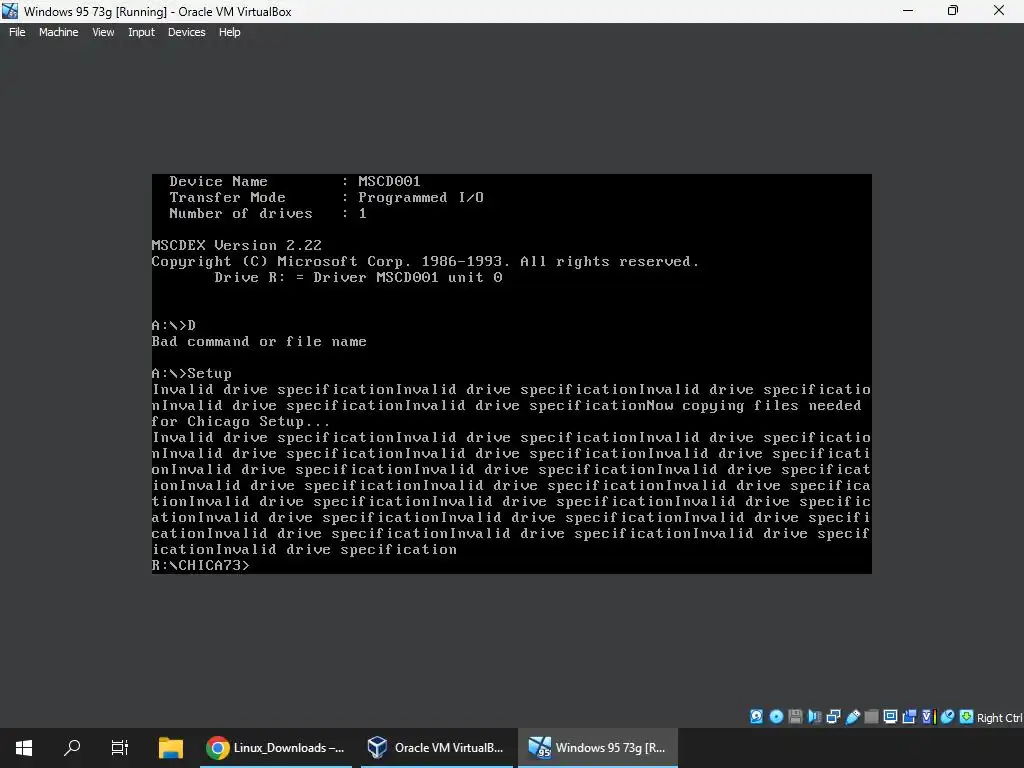Open the Input menu
Image resolution: width=1024 pixels, height=768 pixels.
pos(141,32)
